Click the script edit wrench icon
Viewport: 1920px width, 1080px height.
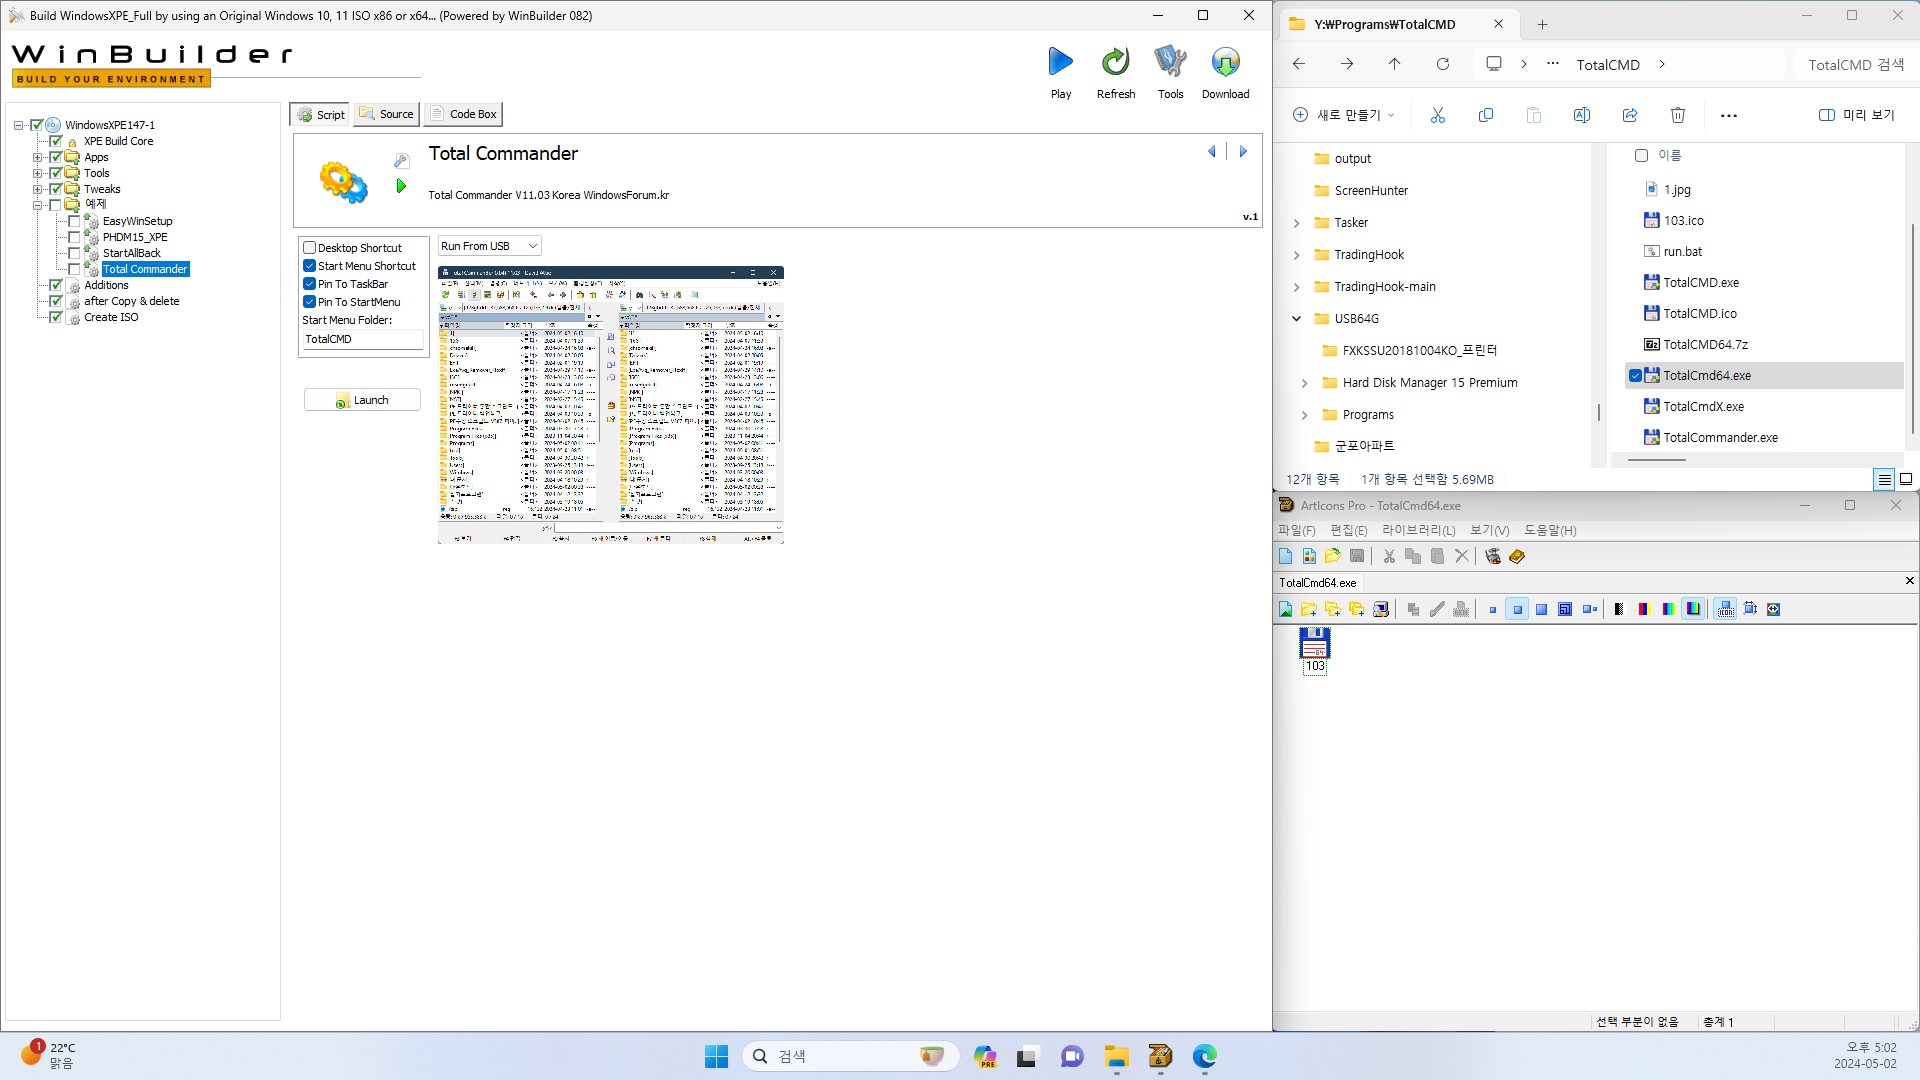pyautogui.click(x=401, y=160)
